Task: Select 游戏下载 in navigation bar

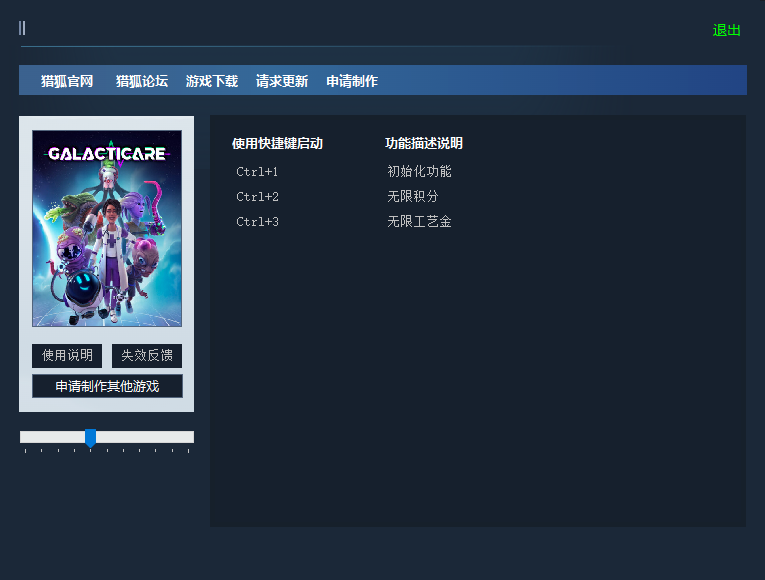Action: [212, 81]
